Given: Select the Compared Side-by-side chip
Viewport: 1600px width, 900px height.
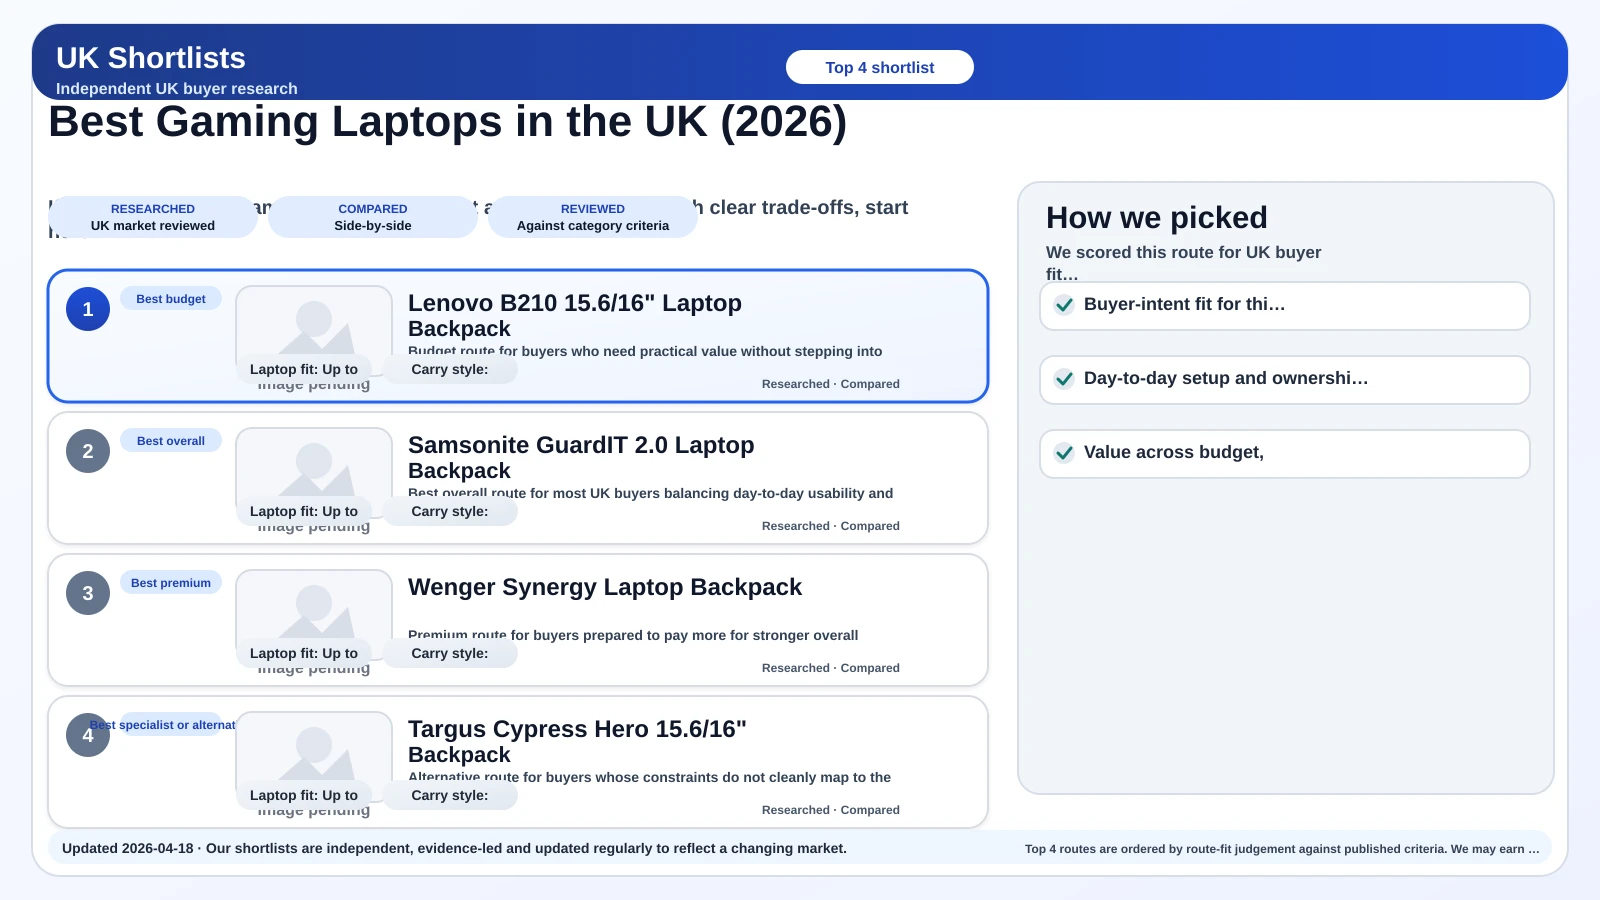Looking at the screenshot, I should 373,217.
